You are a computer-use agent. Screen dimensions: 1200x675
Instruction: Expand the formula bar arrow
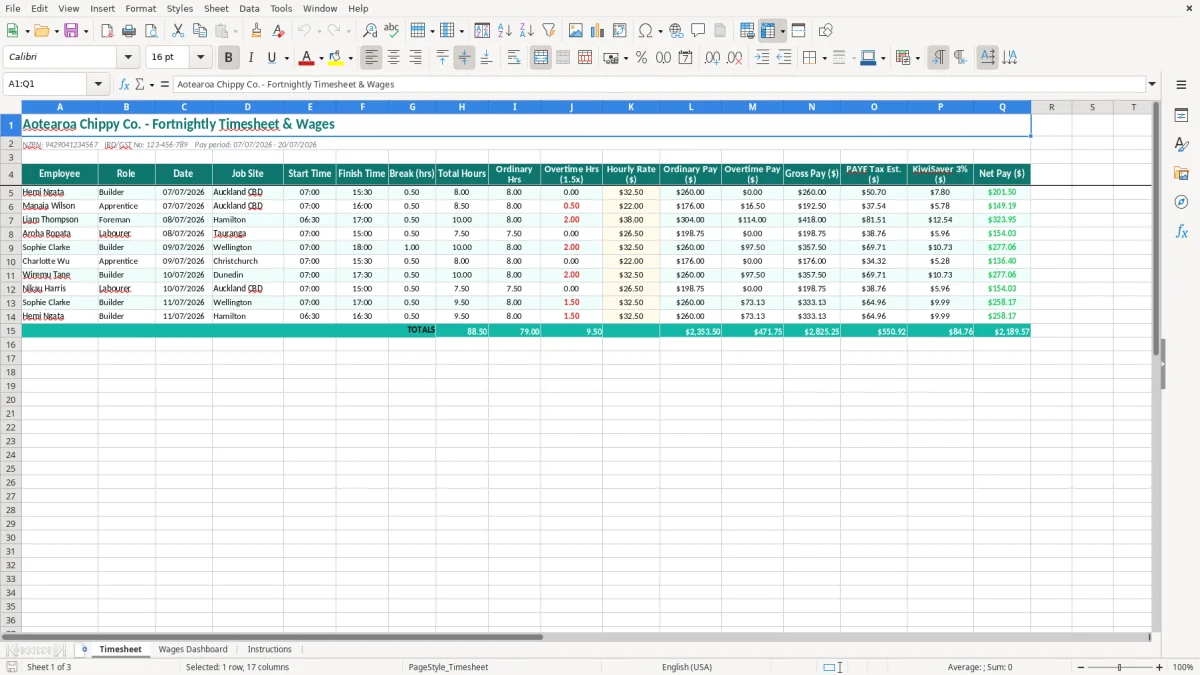click(x=1152, y=85)
